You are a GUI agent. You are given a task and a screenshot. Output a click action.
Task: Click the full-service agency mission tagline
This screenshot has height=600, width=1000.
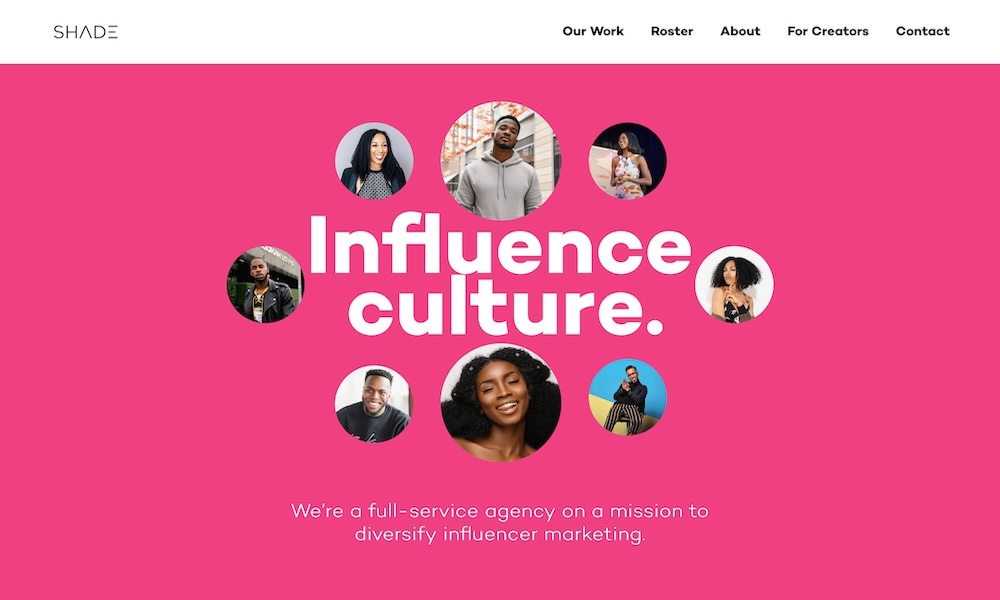(499, 511)
